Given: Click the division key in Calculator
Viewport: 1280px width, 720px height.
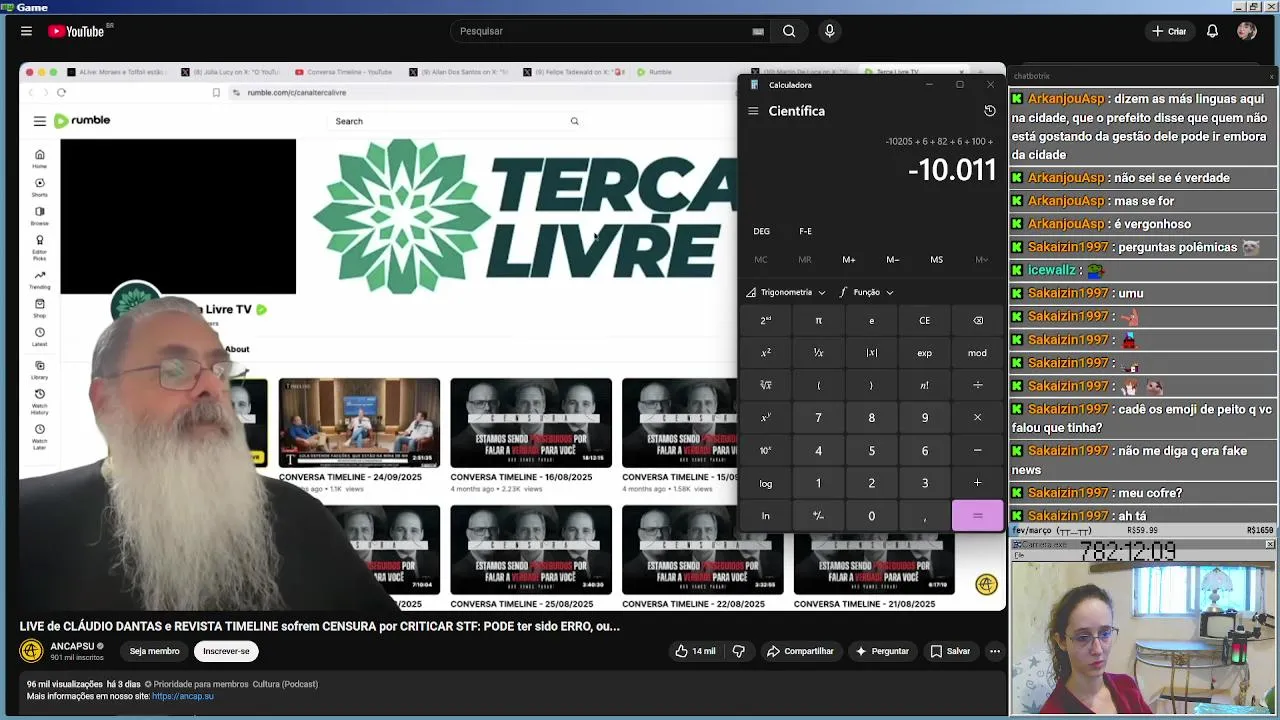Looking at the screenshot, I should click(977, 385).
